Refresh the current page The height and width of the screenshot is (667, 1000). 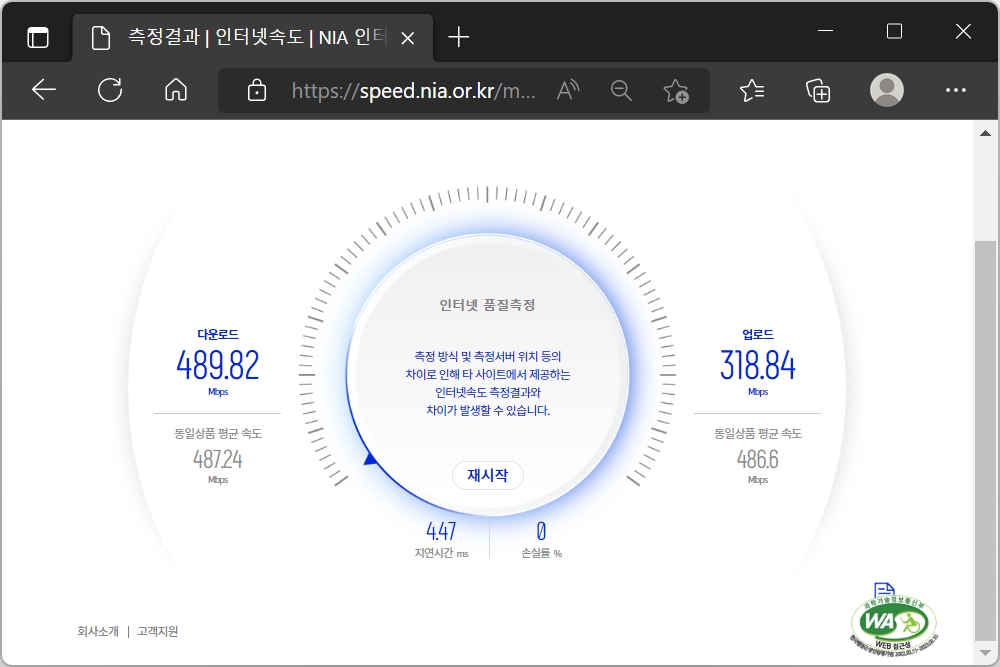click(110, 90)
